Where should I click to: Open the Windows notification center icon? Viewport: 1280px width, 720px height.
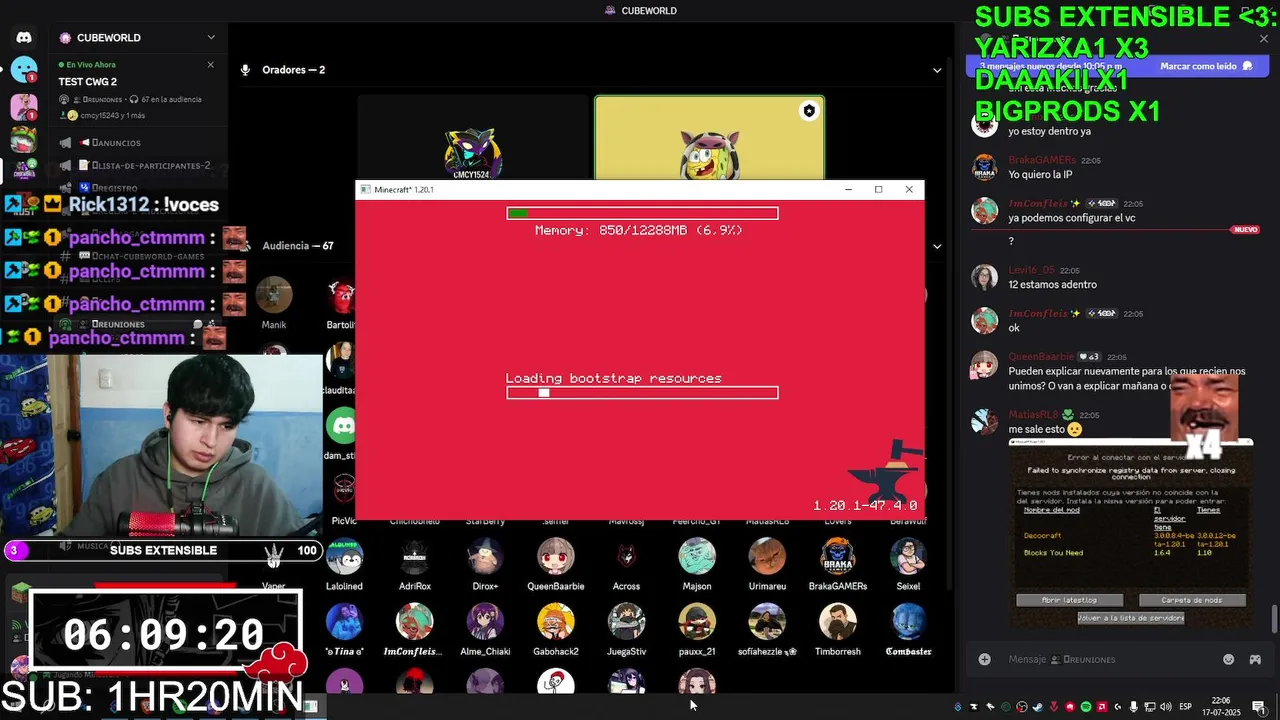coord(1260,708)
